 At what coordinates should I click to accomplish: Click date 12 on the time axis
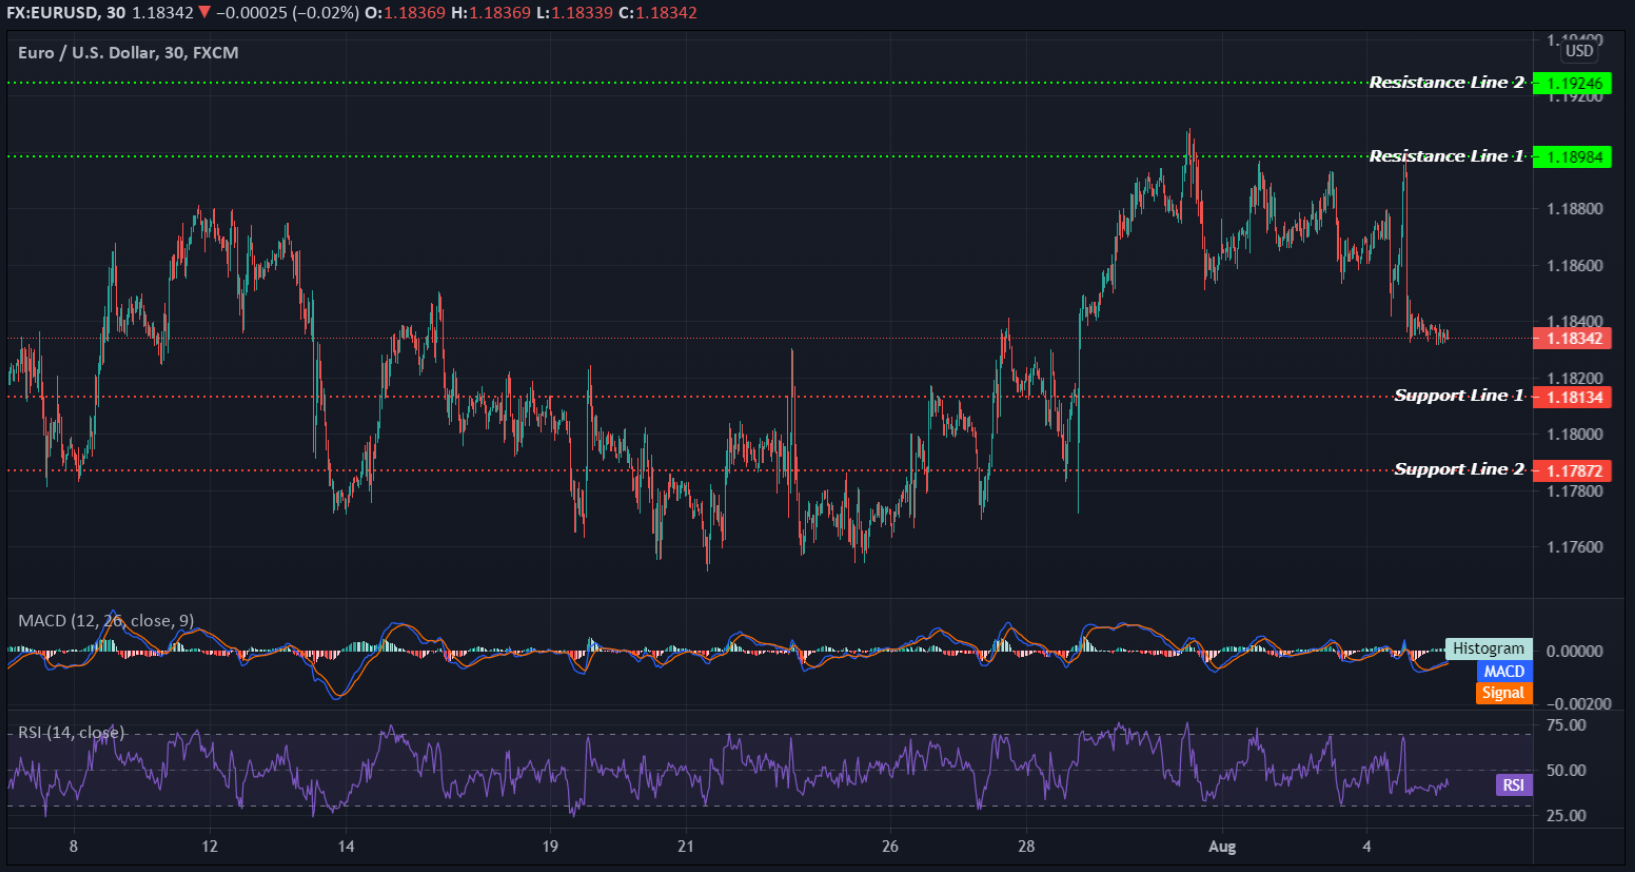(209, 846)
